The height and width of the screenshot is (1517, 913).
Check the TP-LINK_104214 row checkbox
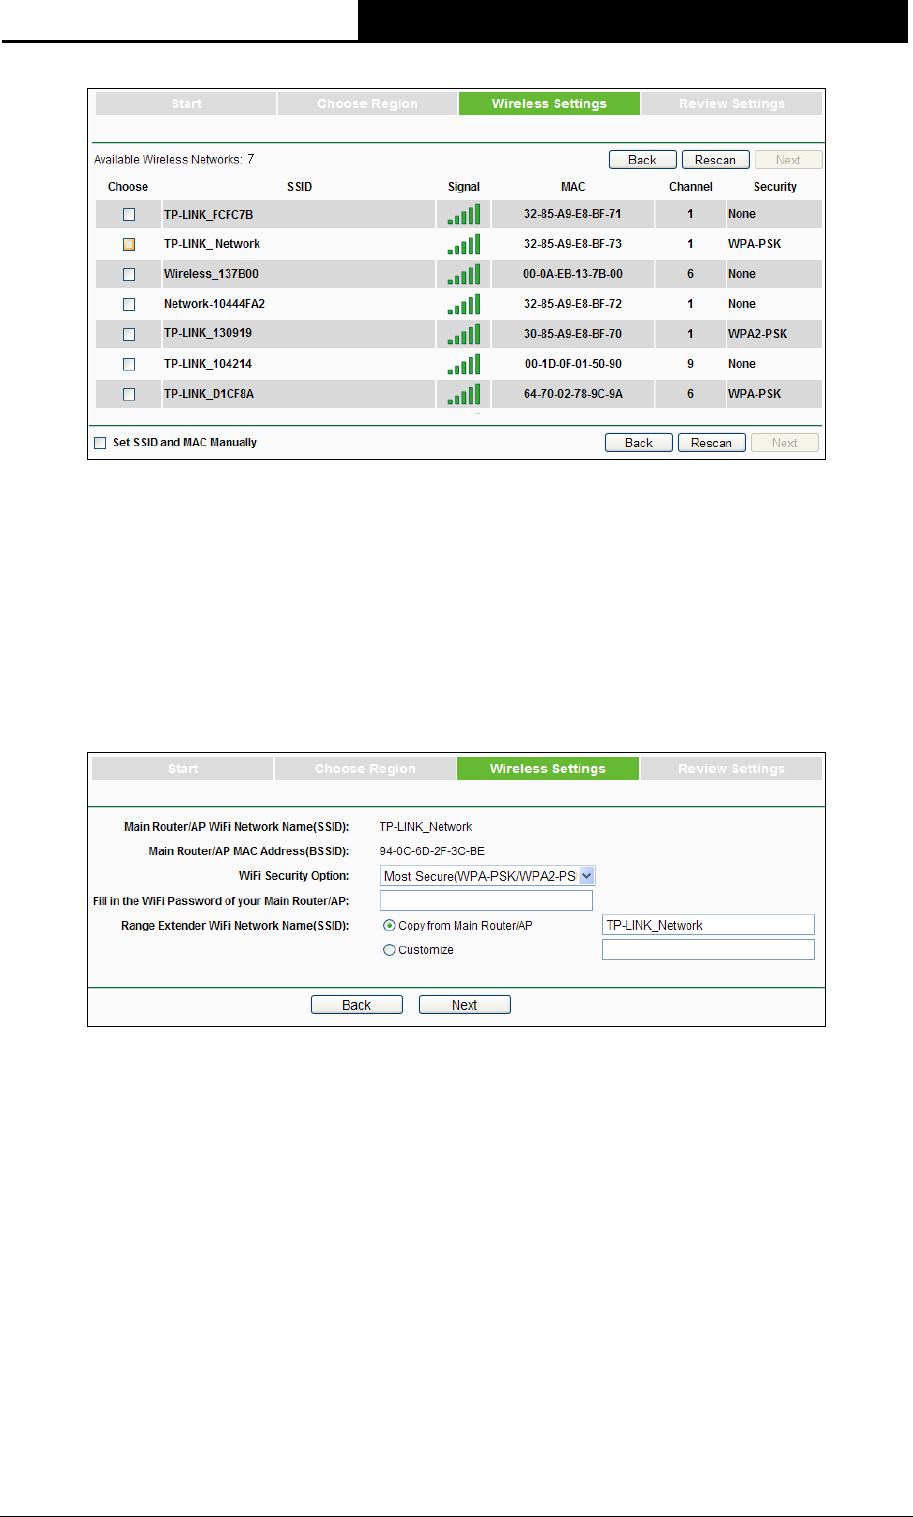[129, 364]
